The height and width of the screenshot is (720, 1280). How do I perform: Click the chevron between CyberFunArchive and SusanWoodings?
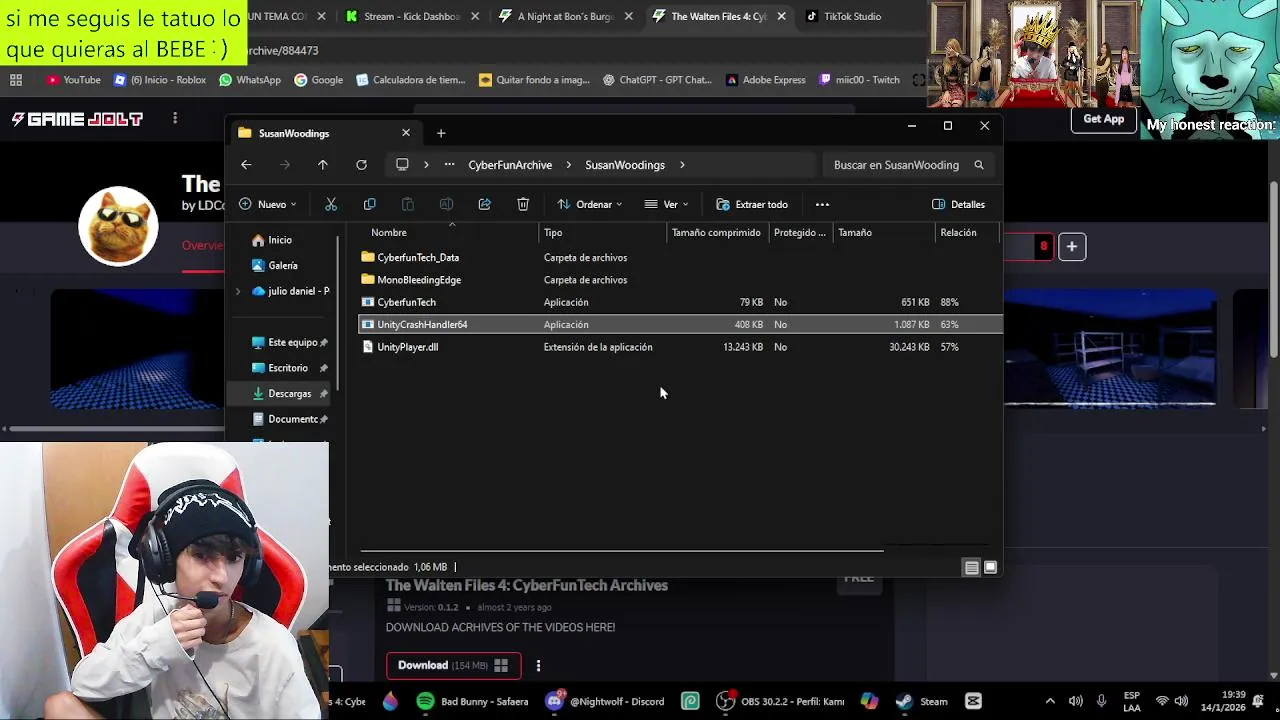click(568, 165)
